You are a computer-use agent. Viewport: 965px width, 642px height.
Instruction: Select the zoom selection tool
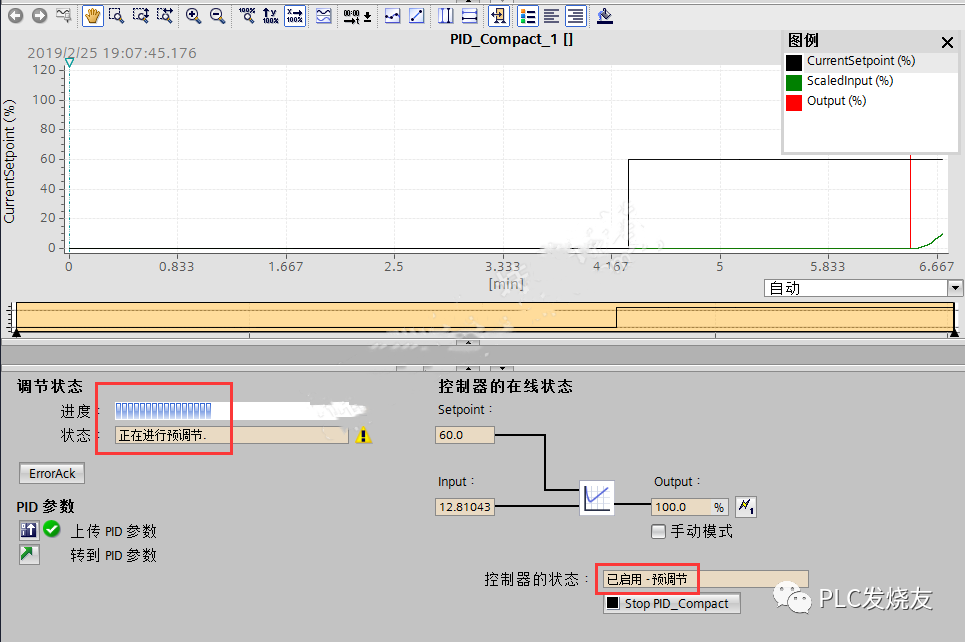point(116,15)
